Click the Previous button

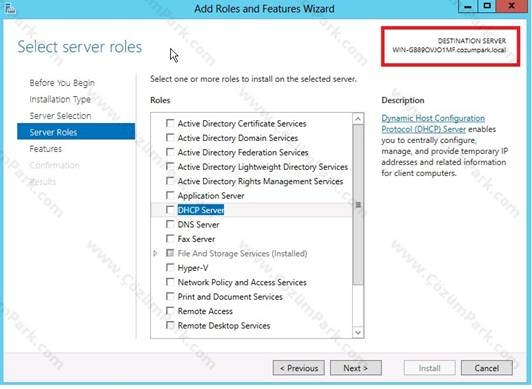[299, 368]
